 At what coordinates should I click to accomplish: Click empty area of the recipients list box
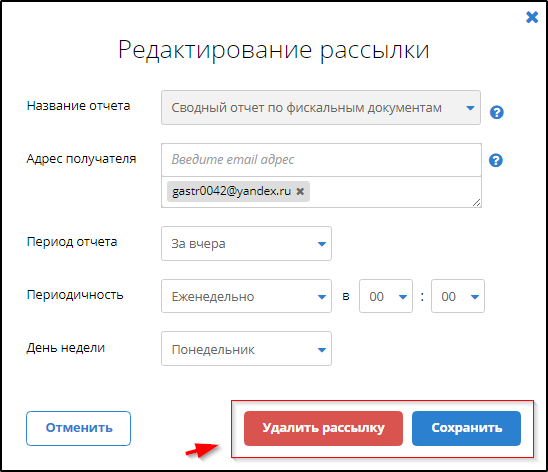390,192
